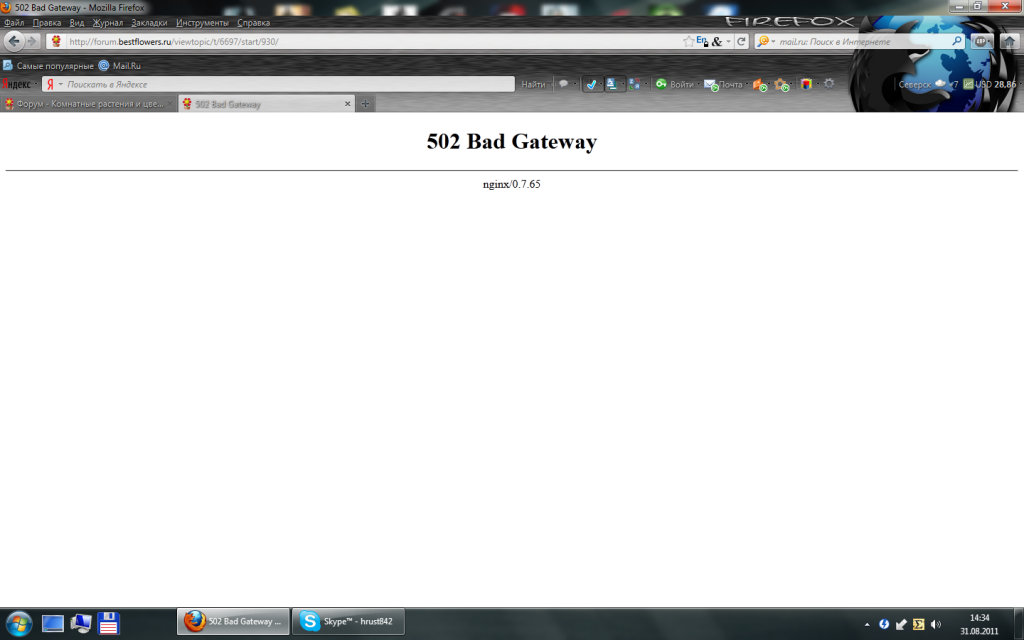Switch to the Форум - Комнатные растения tab
Screen dimensions: 1024x640
pyautogui.click(x=88, y=104)
